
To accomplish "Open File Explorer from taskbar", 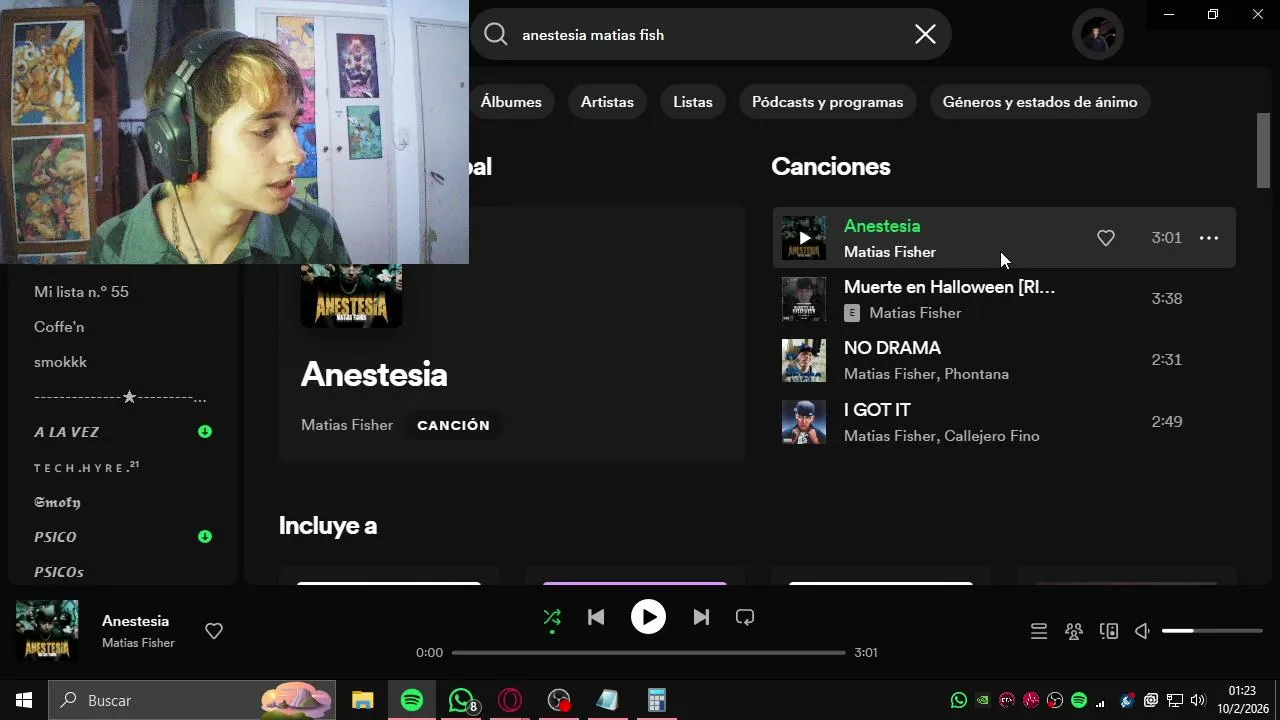I will 362,700.
